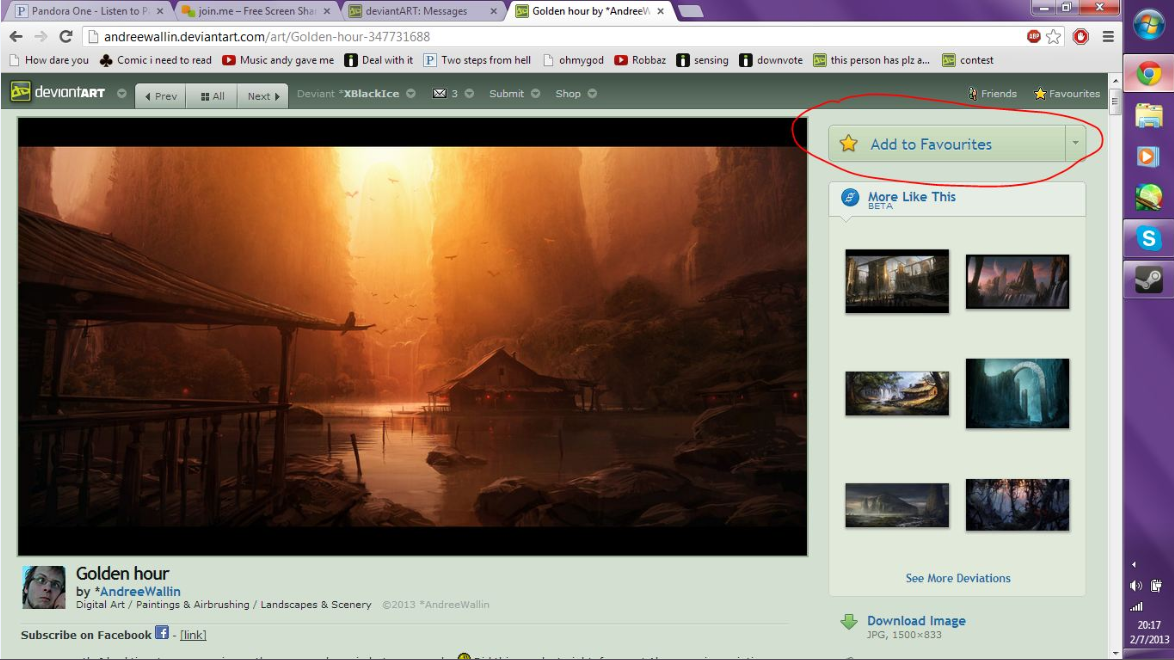The height and width of the screenshot is (660, 1174).
Task: Open the Submit menu
Action: click(x=506, y=94)
